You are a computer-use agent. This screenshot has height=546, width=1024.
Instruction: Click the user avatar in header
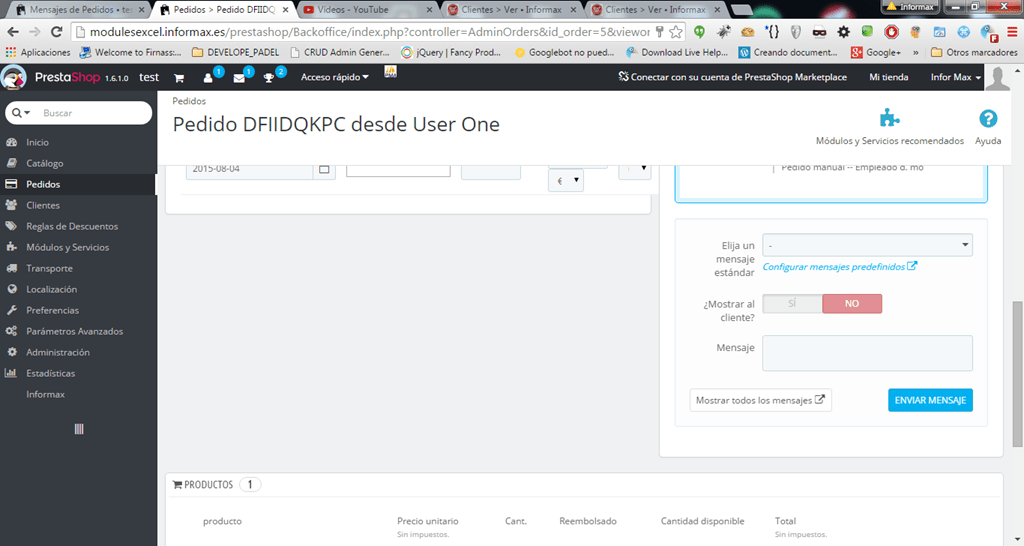997,78
